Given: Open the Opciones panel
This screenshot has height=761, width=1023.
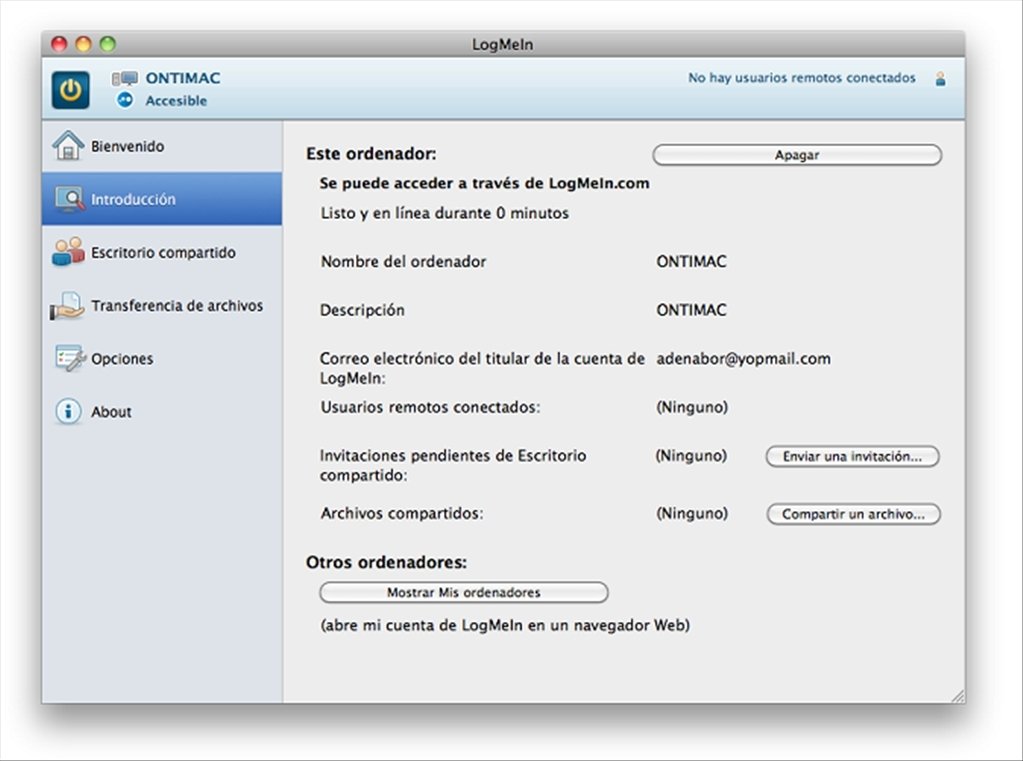Looking at the screenshot, I should (162, 359).
